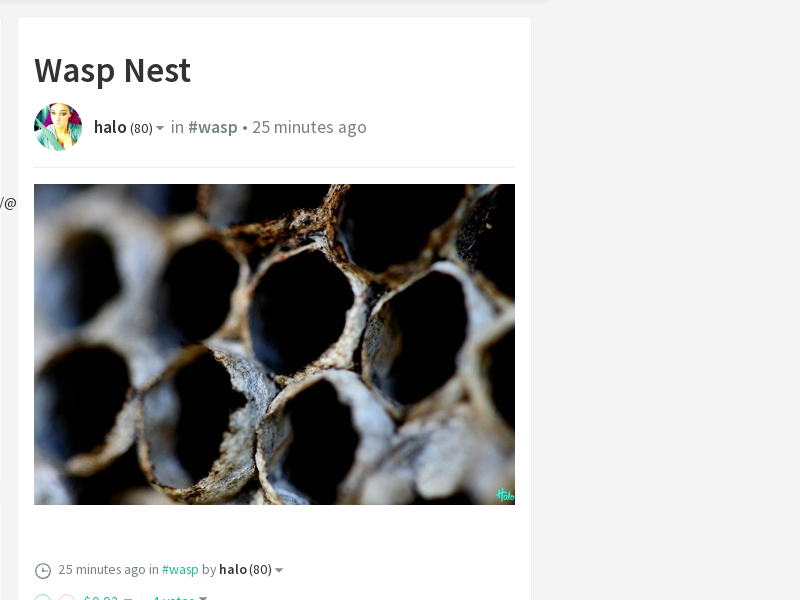Click the '25 minutes ago' timestamp below title

pos(309,127)
